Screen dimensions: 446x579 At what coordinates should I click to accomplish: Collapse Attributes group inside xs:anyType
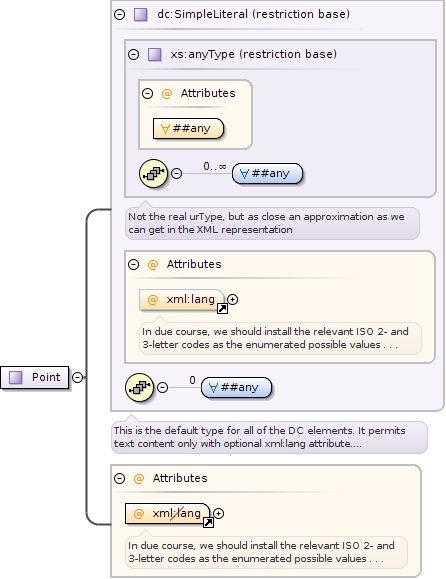coord(147,93)
